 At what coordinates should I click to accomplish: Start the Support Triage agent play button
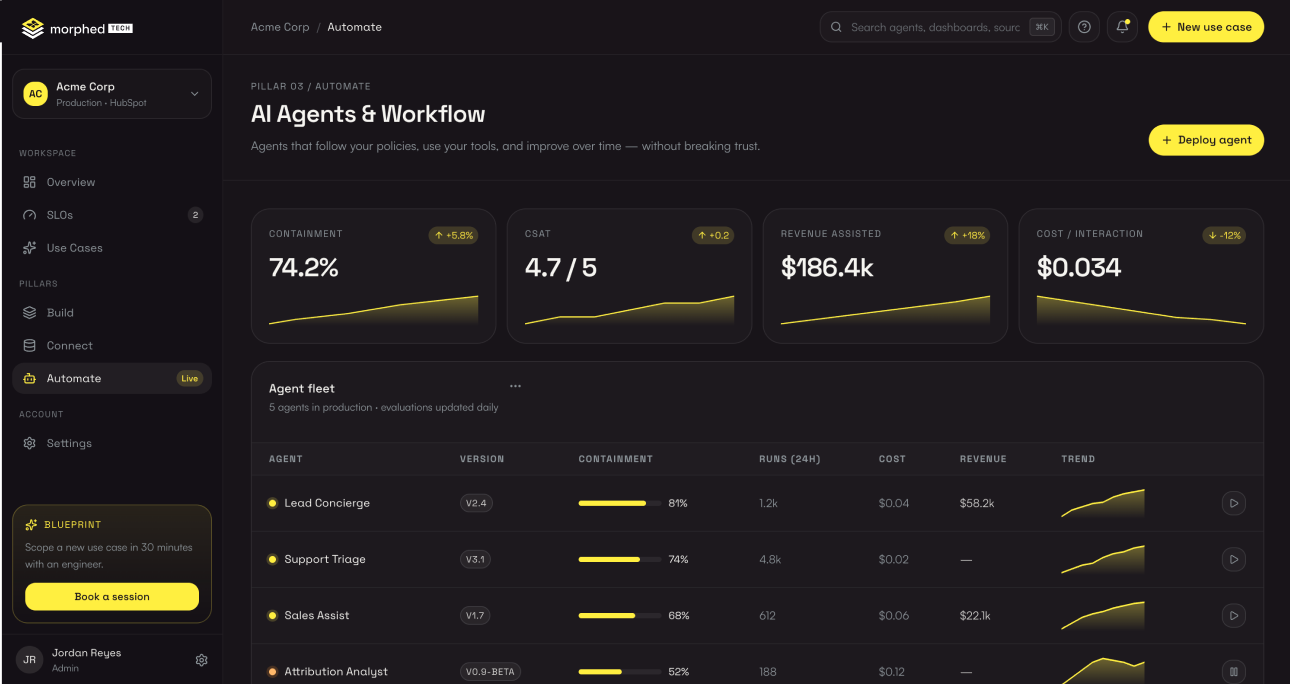tap(1234, 559)
